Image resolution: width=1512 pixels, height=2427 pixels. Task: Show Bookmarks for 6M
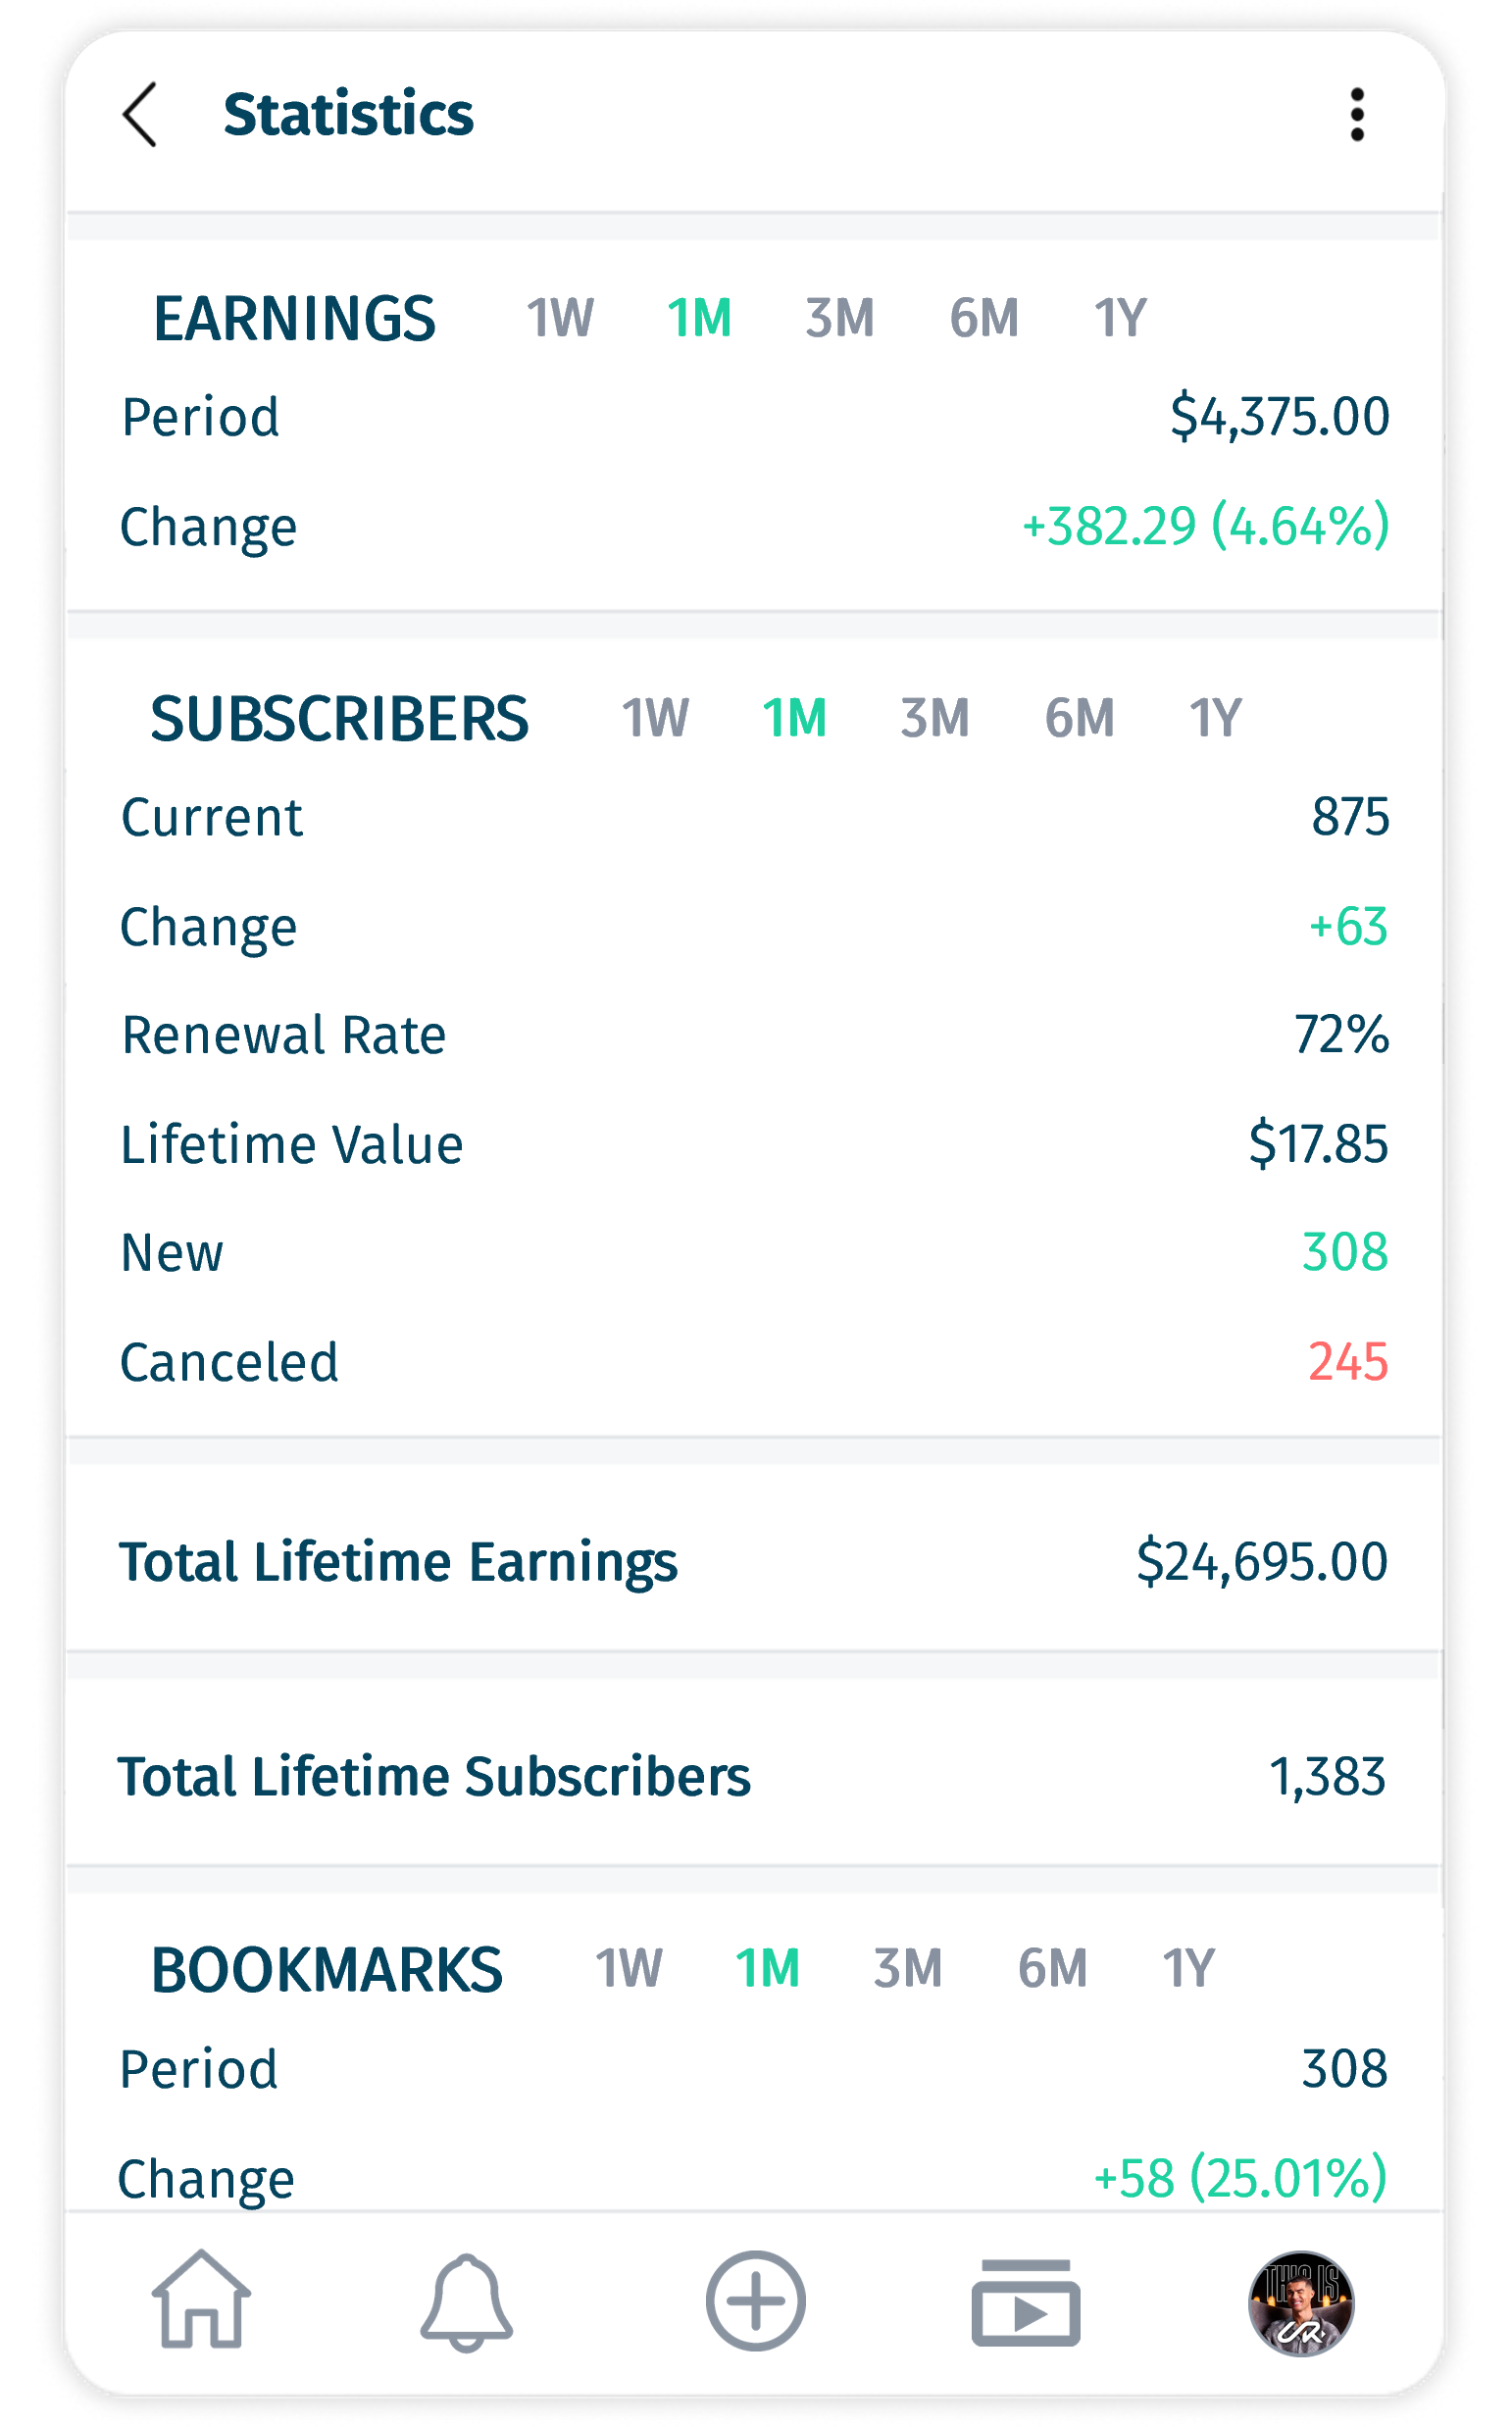coord(1052,1968)
